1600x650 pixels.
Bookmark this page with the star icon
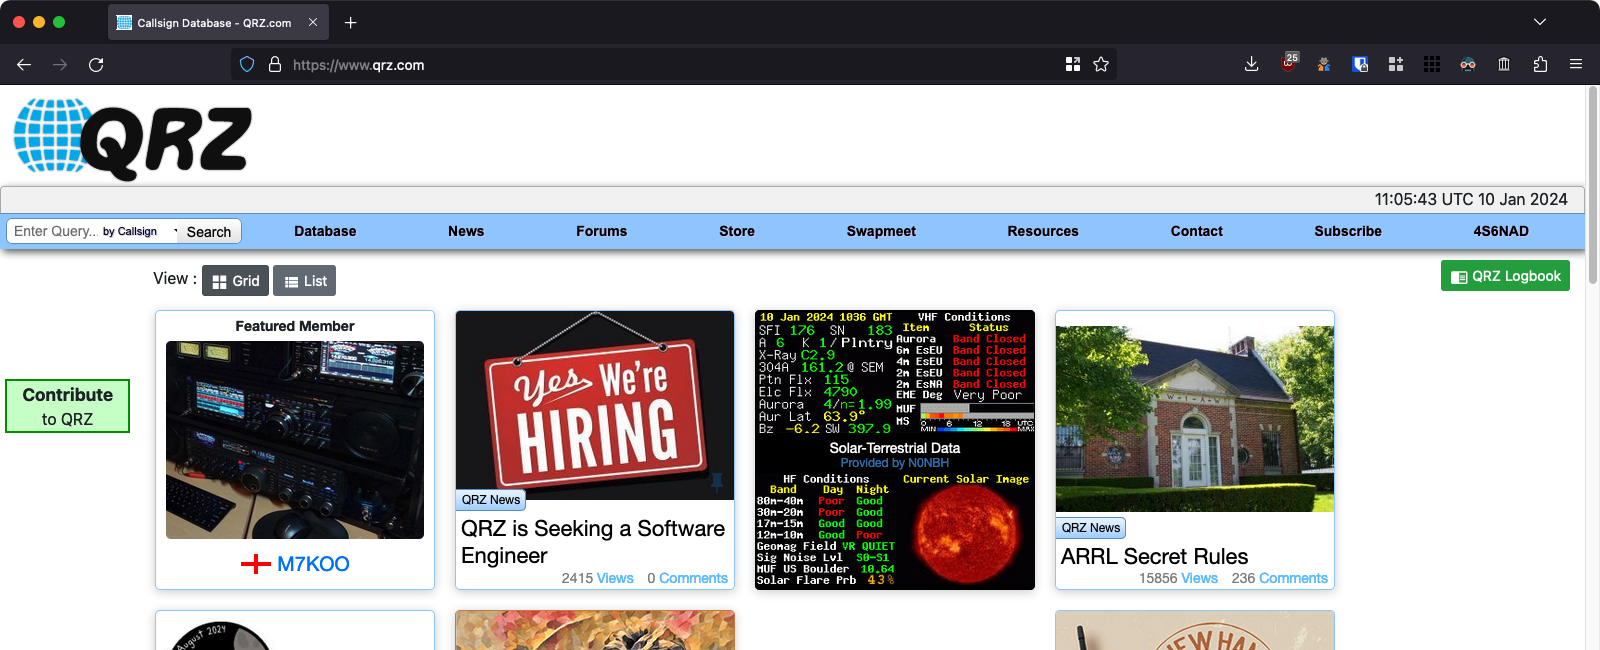(x=1101, y=64)
